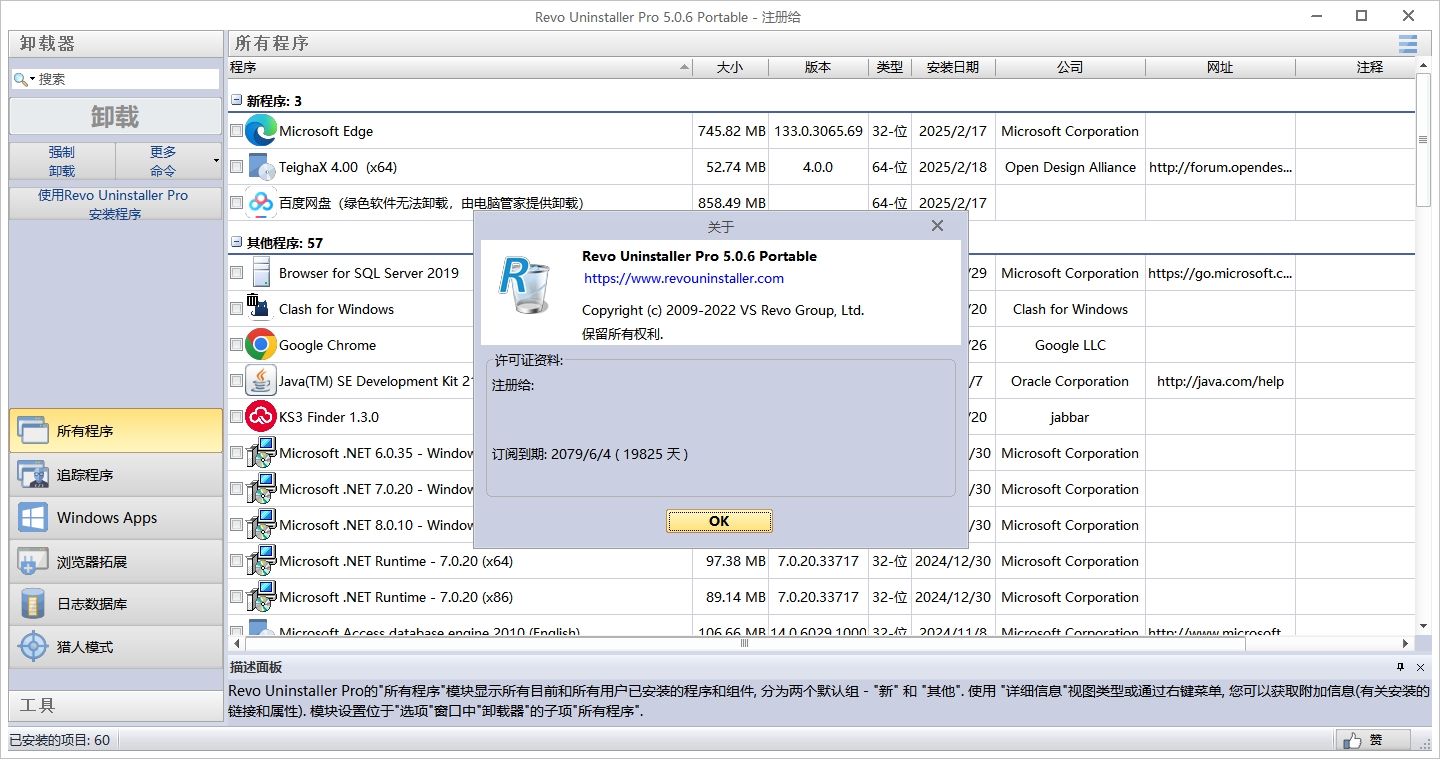Click the search magnifier icon

[x=20, y=79]
